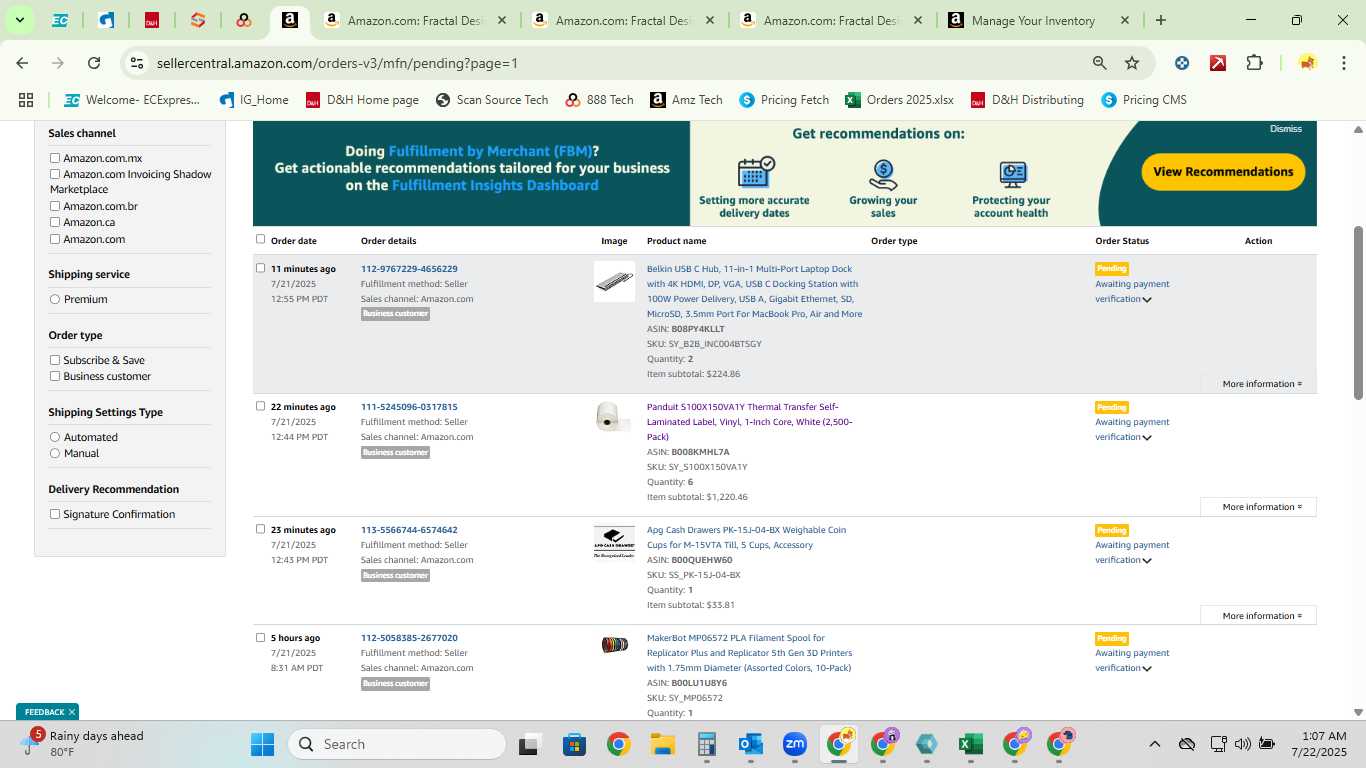Open Outlook from the taskbar
The image size is (1366, 768).
(750, 744)
